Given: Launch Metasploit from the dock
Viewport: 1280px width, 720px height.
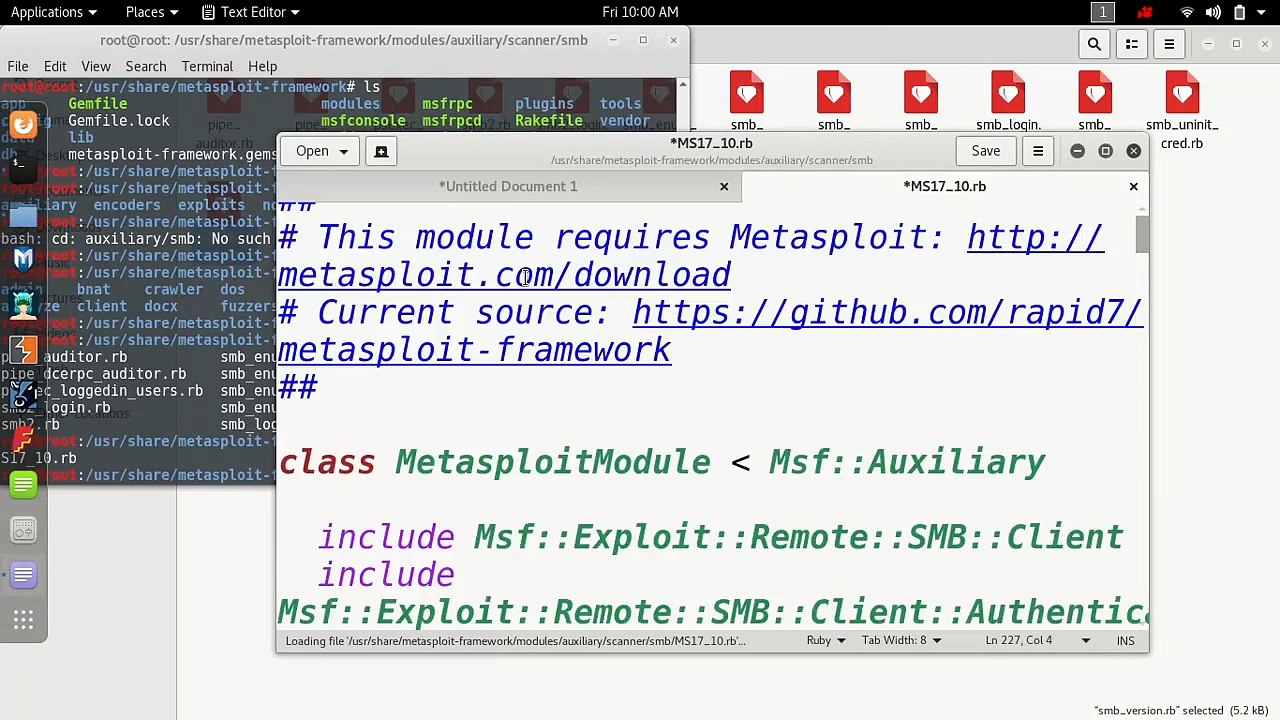Looking at the screenshot, I should (24, 258).
